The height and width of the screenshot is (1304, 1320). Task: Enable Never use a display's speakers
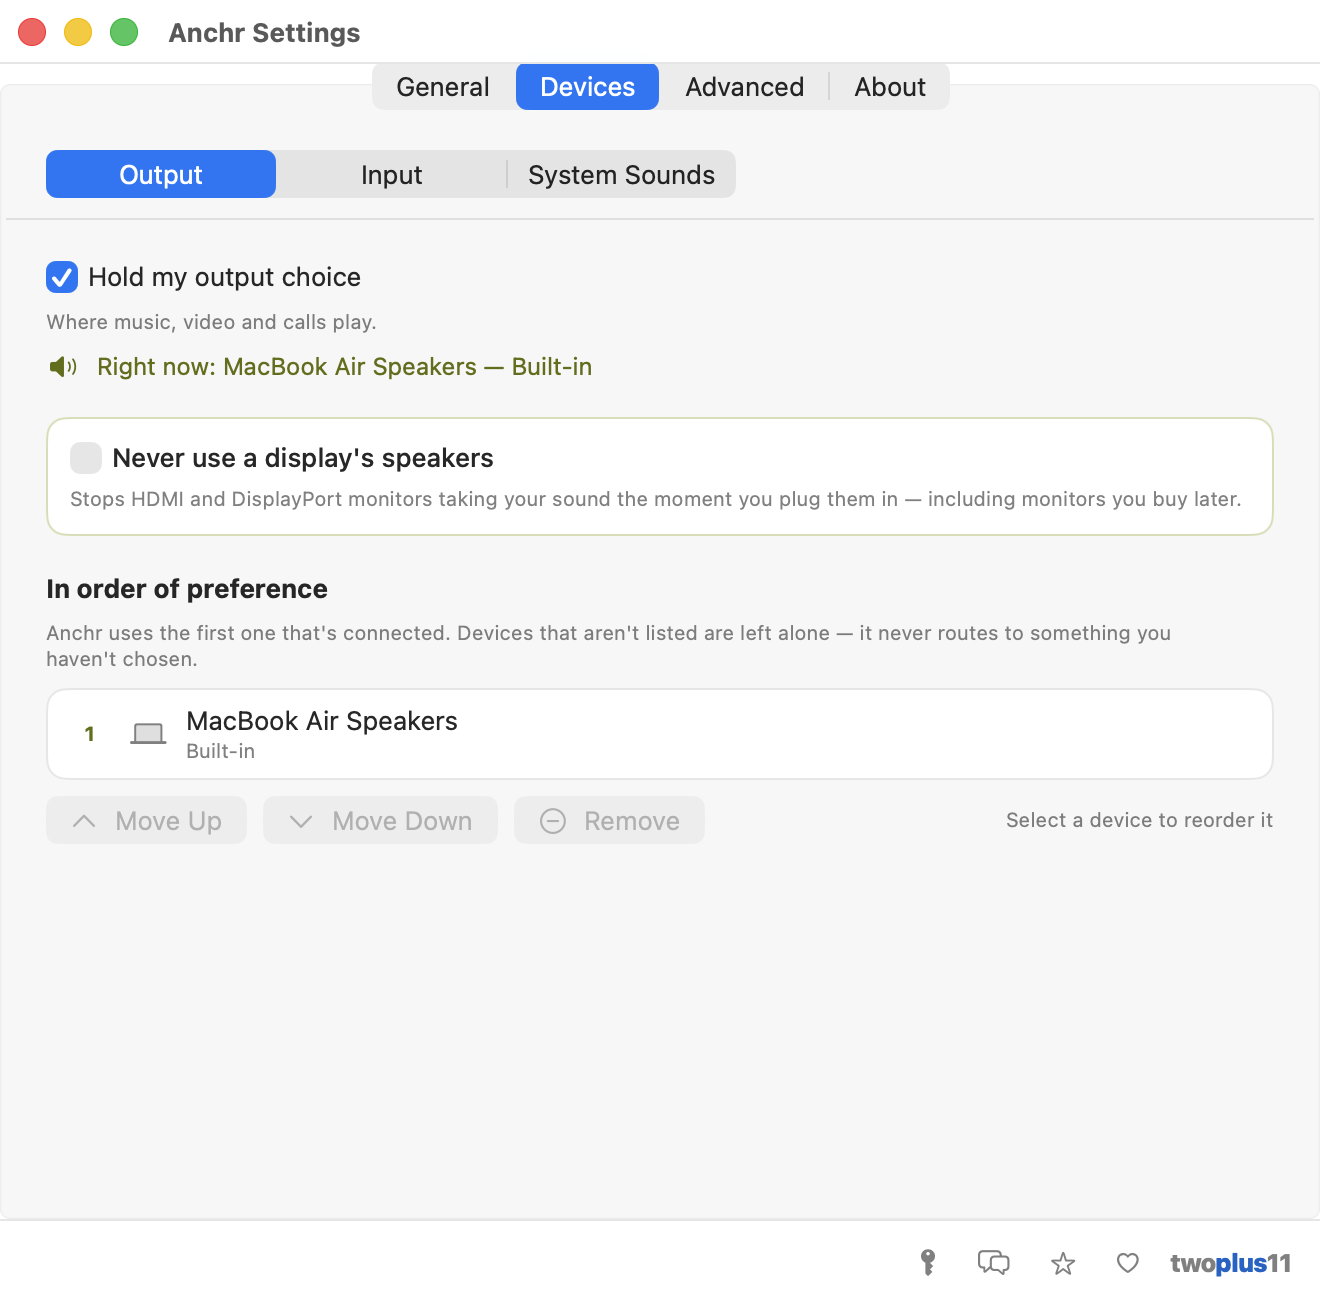(x=86, y=458)
